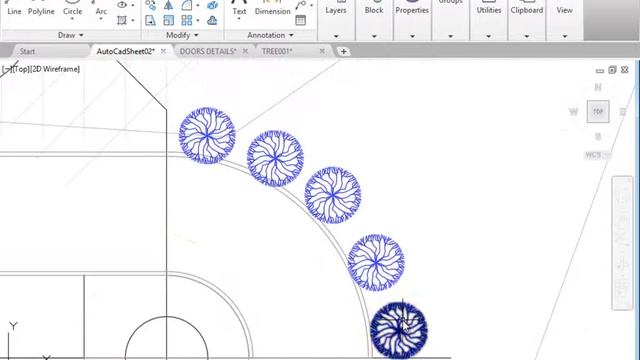Open the Layers panel dropdown arrow
The height and width of the screenshot is (360, 640).
(336, 36)
